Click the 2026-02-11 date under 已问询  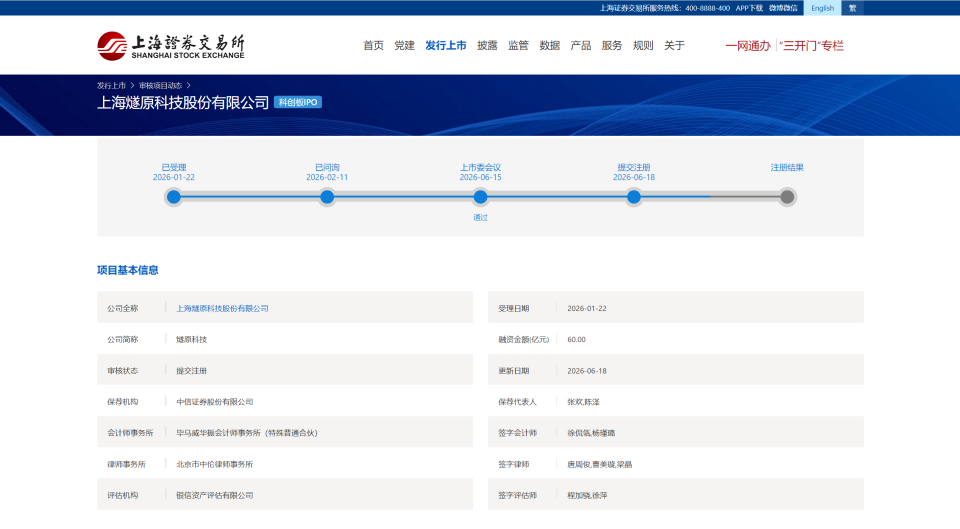pyautogui.click(x=327, y=178)
